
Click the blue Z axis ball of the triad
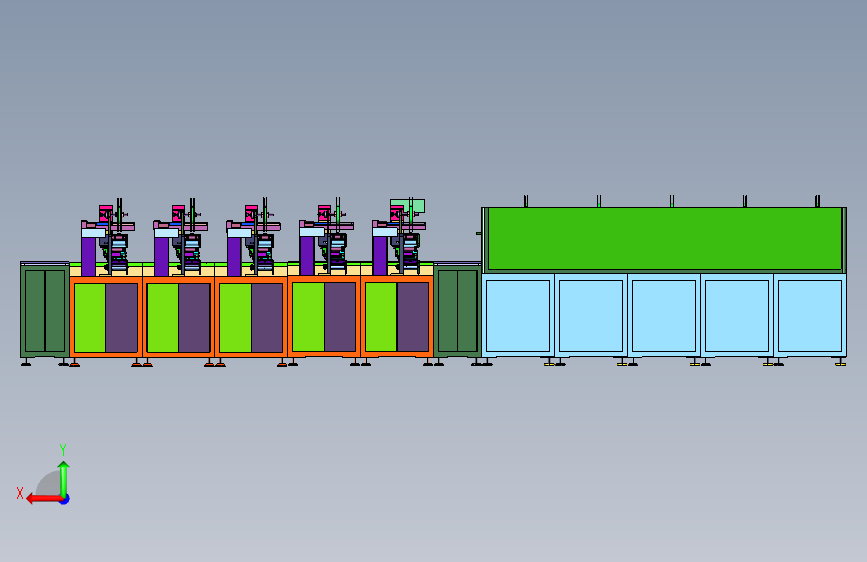[x=65, y=499]
